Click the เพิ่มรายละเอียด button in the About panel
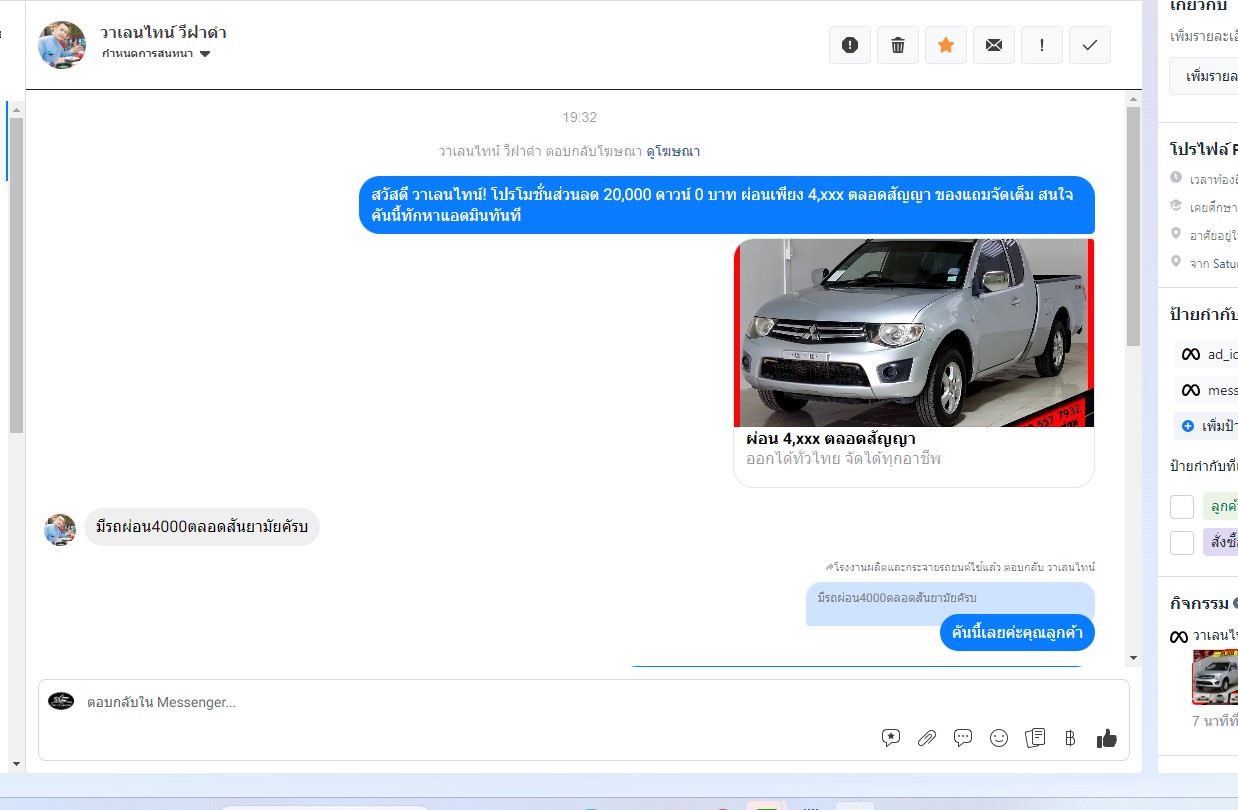 point(1204,76)
